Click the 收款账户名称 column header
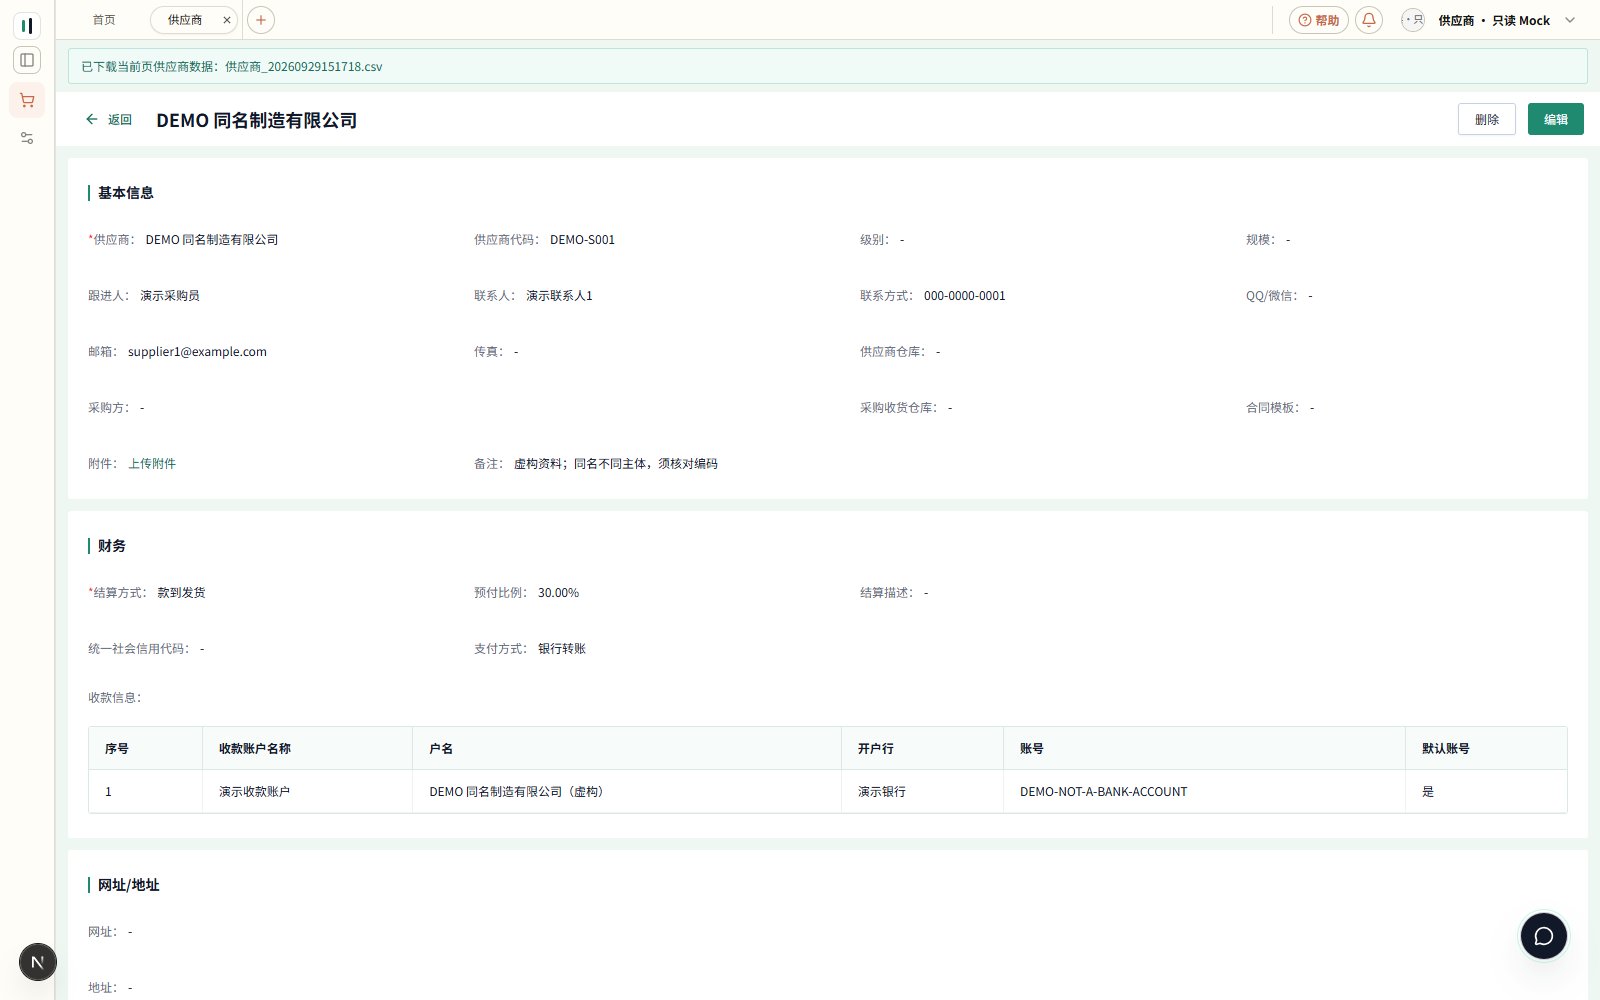Viewport: 1600px width, 1000px height. click(307, 749)
